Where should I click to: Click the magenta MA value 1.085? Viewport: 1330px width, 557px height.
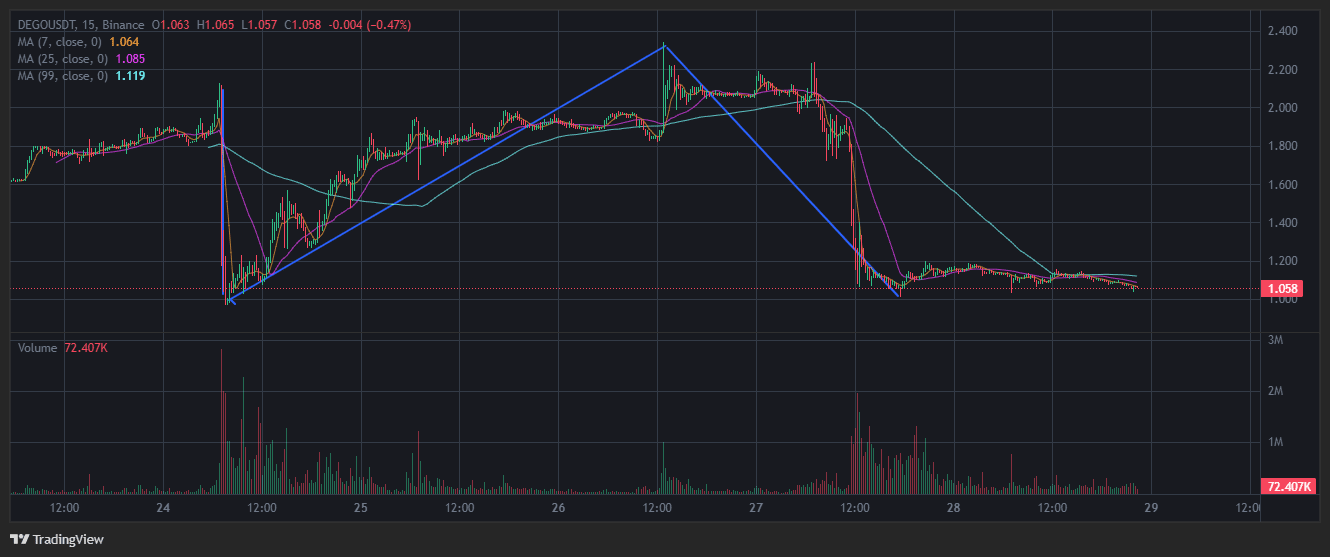(x=130, y=59)
